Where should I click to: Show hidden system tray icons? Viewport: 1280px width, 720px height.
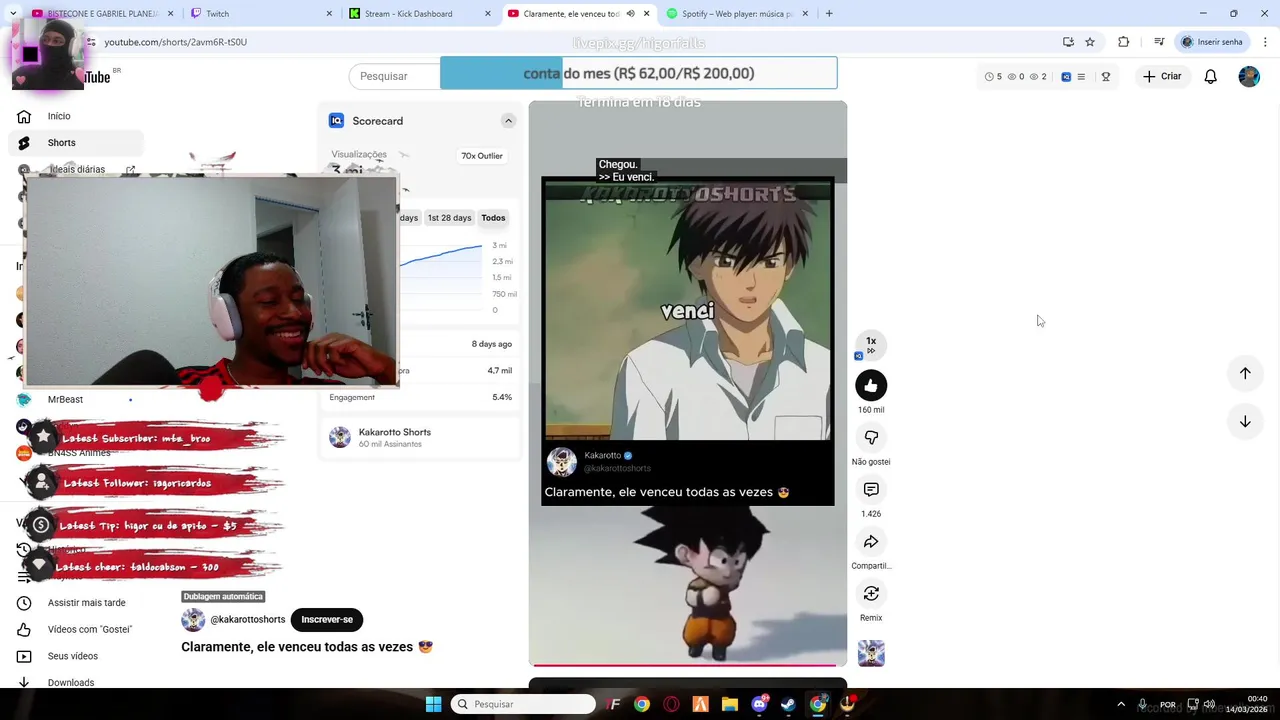(1121, 704)
